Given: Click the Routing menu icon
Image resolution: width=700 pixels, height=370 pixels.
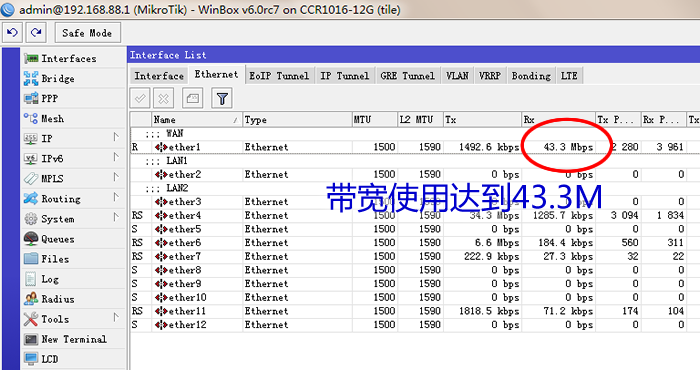Looking at the screenshot, I should [31, 199].
